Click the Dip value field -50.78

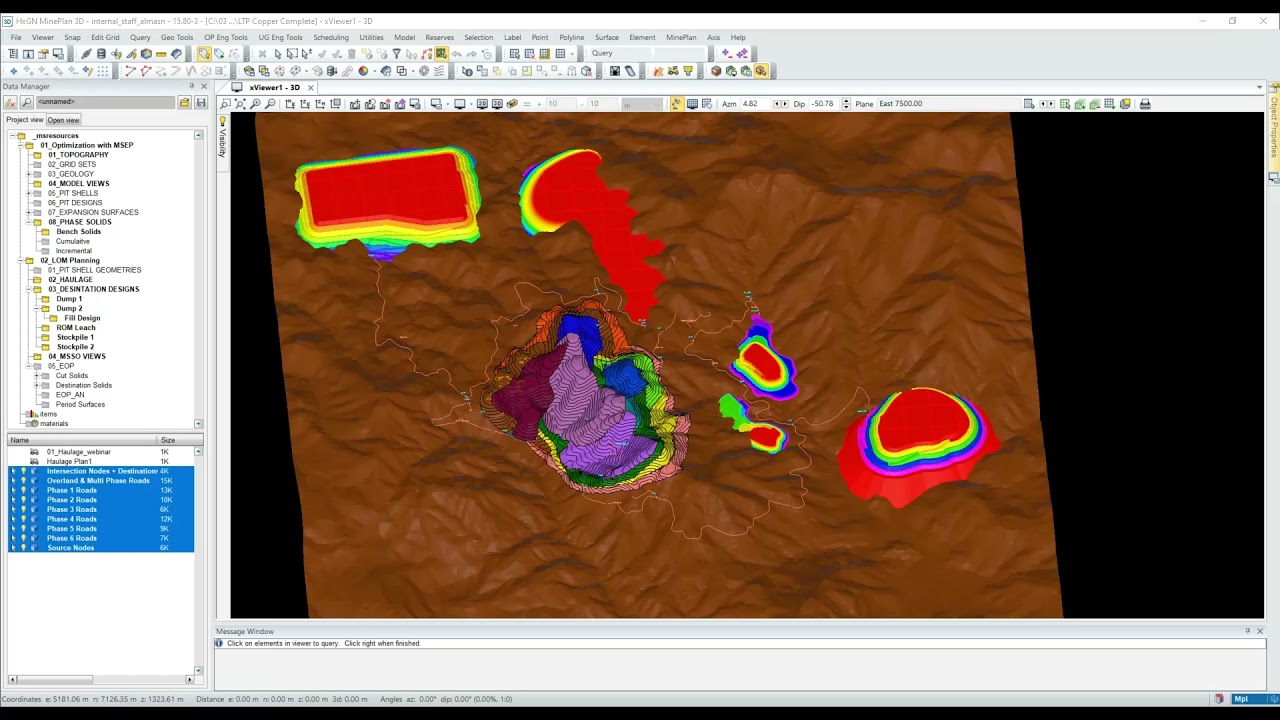(824, 104)
